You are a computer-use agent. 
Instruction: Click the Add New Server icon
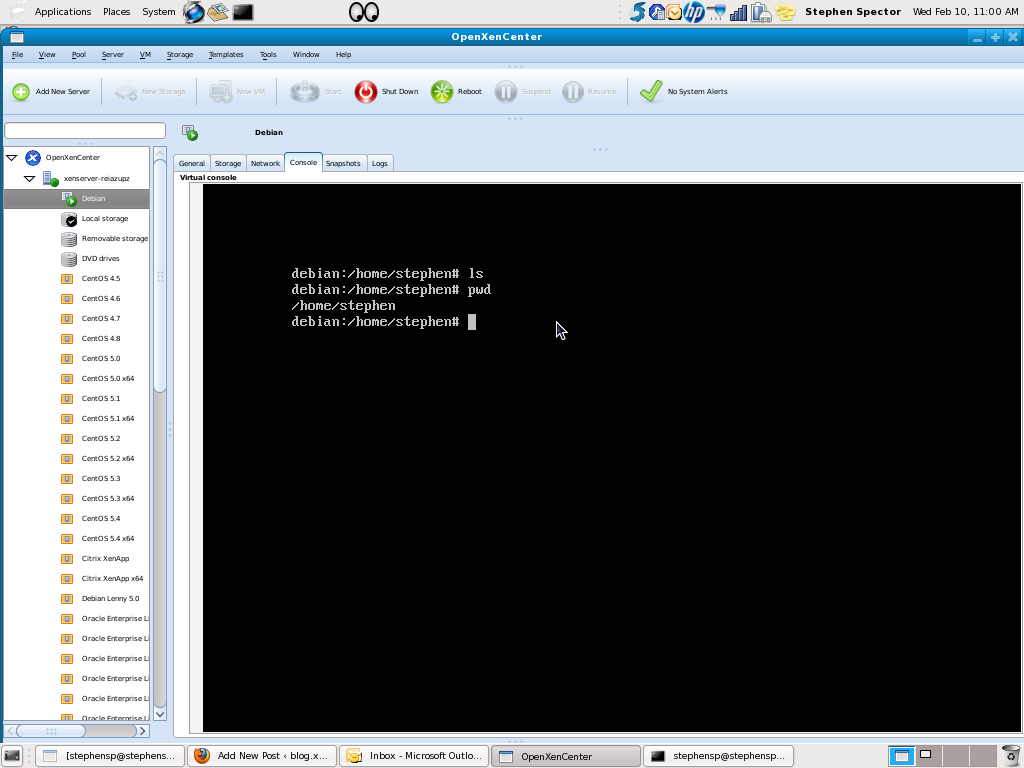(x=21, y=92)
